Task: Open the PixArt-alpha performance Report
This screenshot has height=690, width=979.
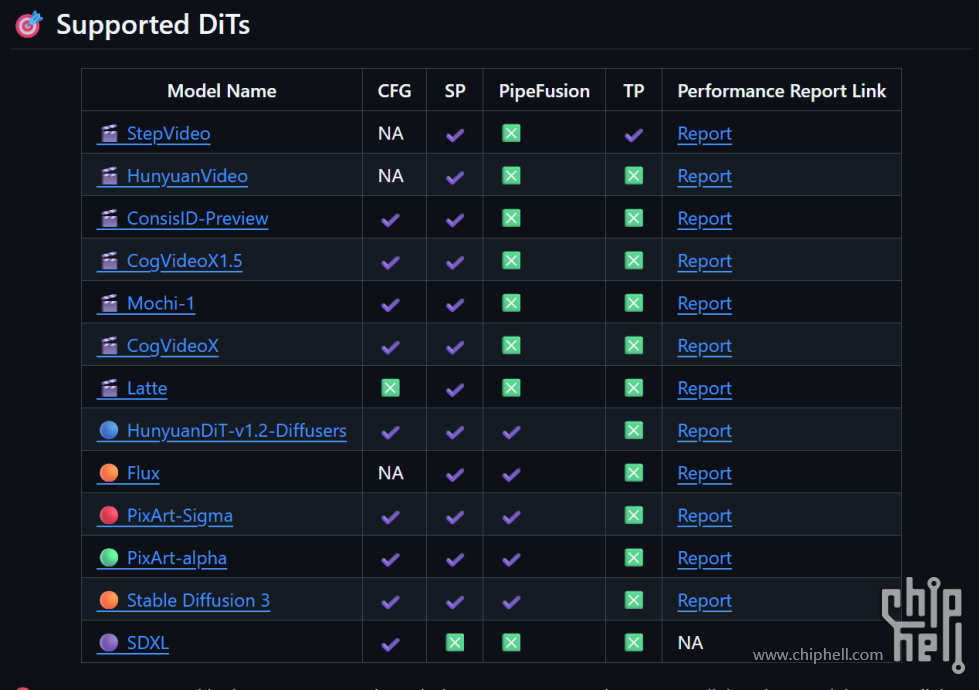Action: pyautogui.click(x=704, y=558)
